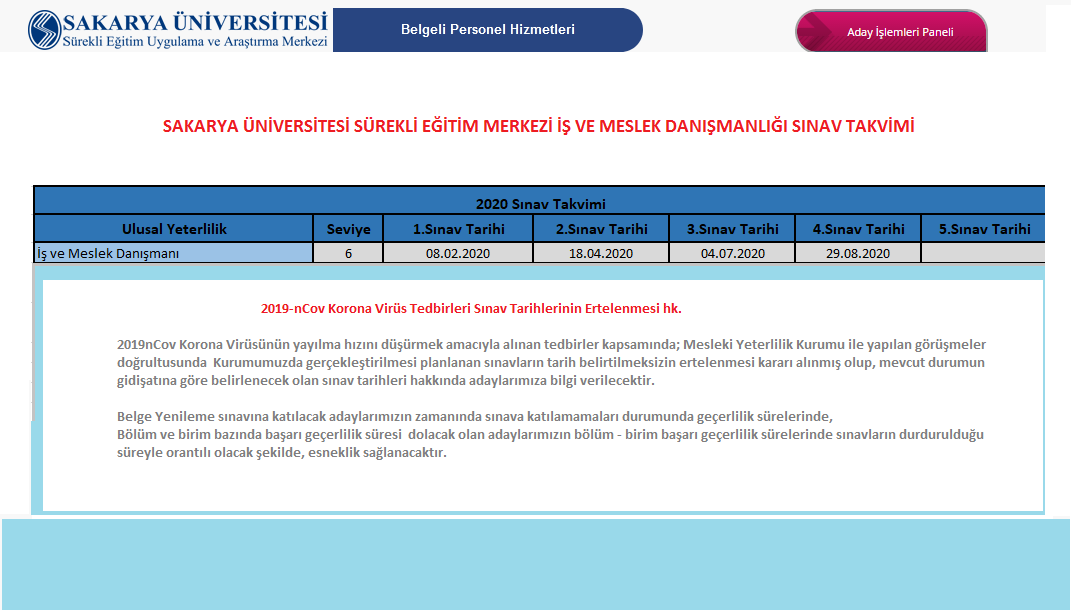This screenshot has height=610, width=1071.
Task: Click the 2.Sınav Tarihi column header
Action: 601,229
